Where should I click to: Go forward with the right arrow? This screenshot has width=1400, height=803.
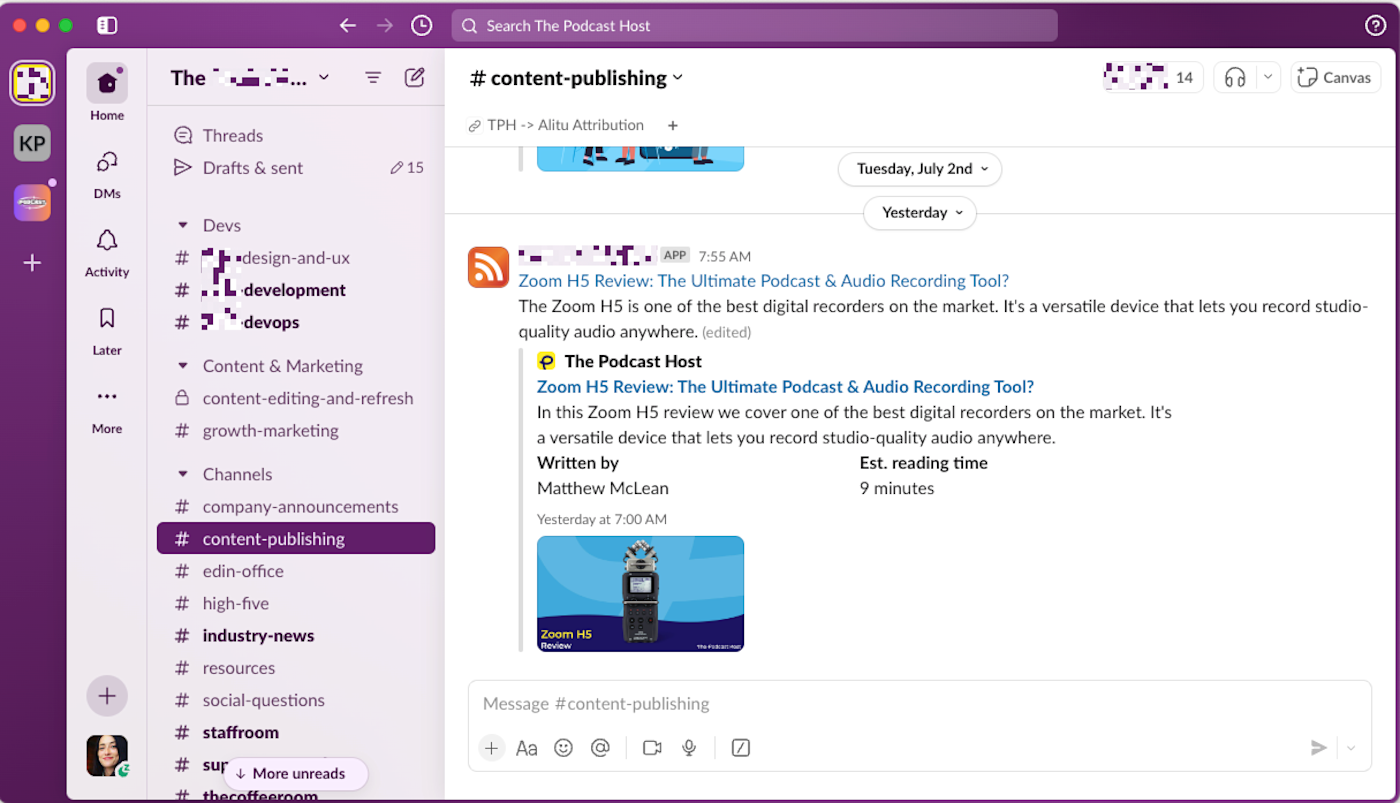tap(384, 26)
